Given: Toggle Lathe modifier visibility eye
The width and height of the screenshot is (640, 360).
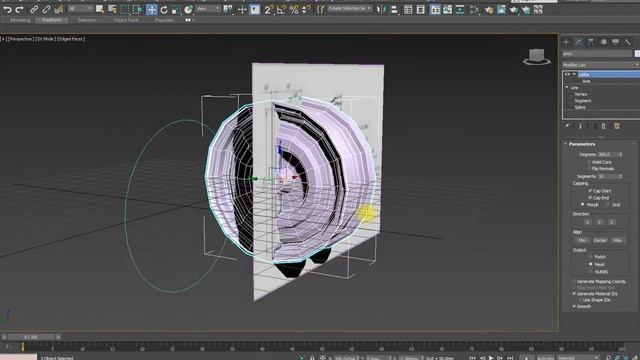Looking at the screenshot, I should pyautogui.click(x=567, y=74).
